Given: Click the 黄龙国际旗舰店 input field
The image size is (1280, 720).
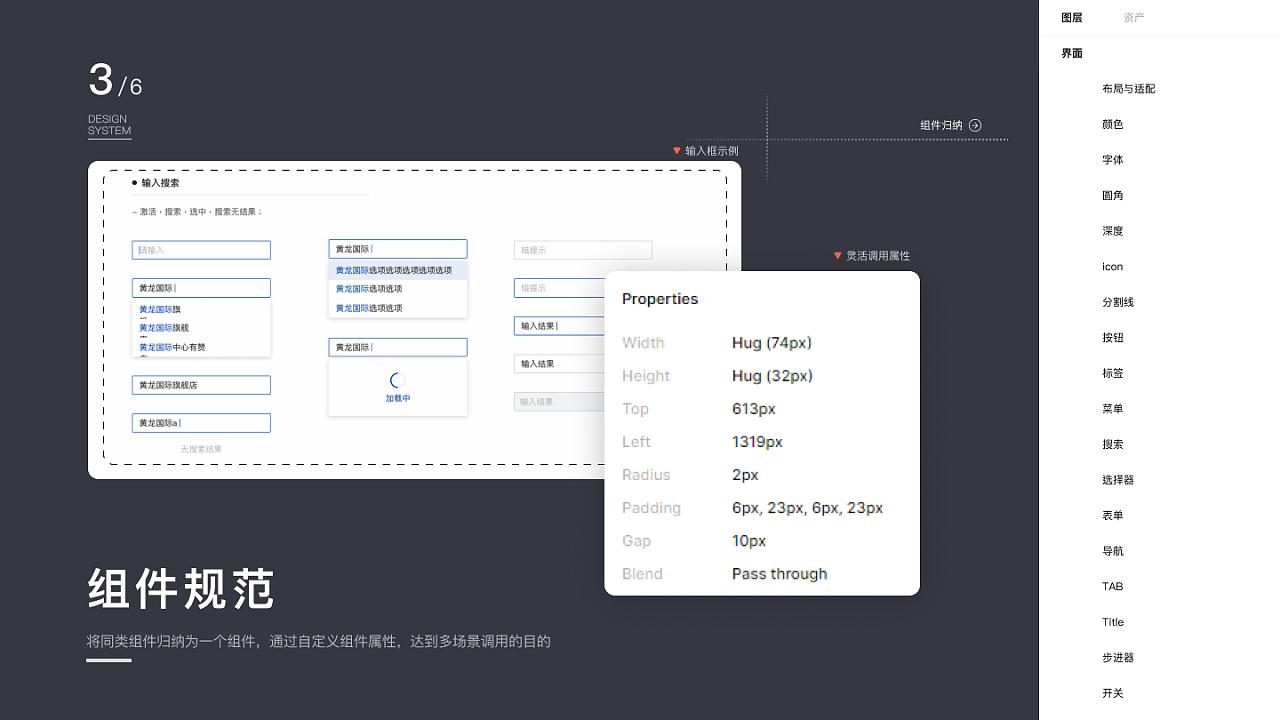Looking at the screenshot, I should [201, 385].
